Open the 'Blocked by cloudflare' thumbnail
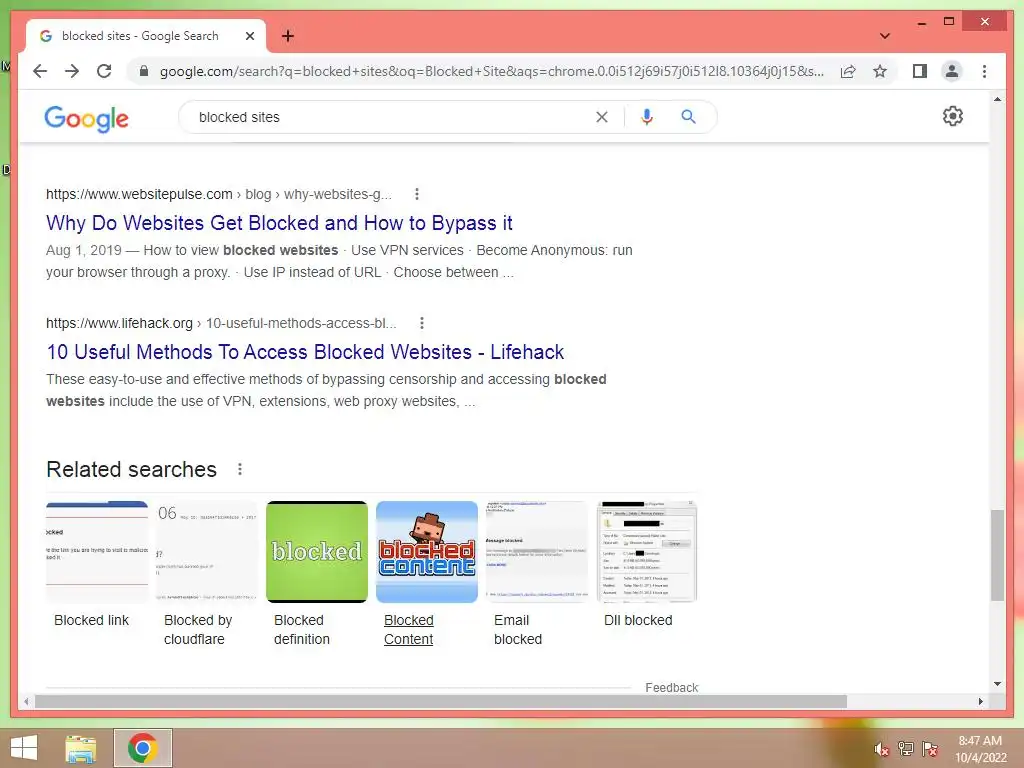1024x768 pixels. (207, 552)
